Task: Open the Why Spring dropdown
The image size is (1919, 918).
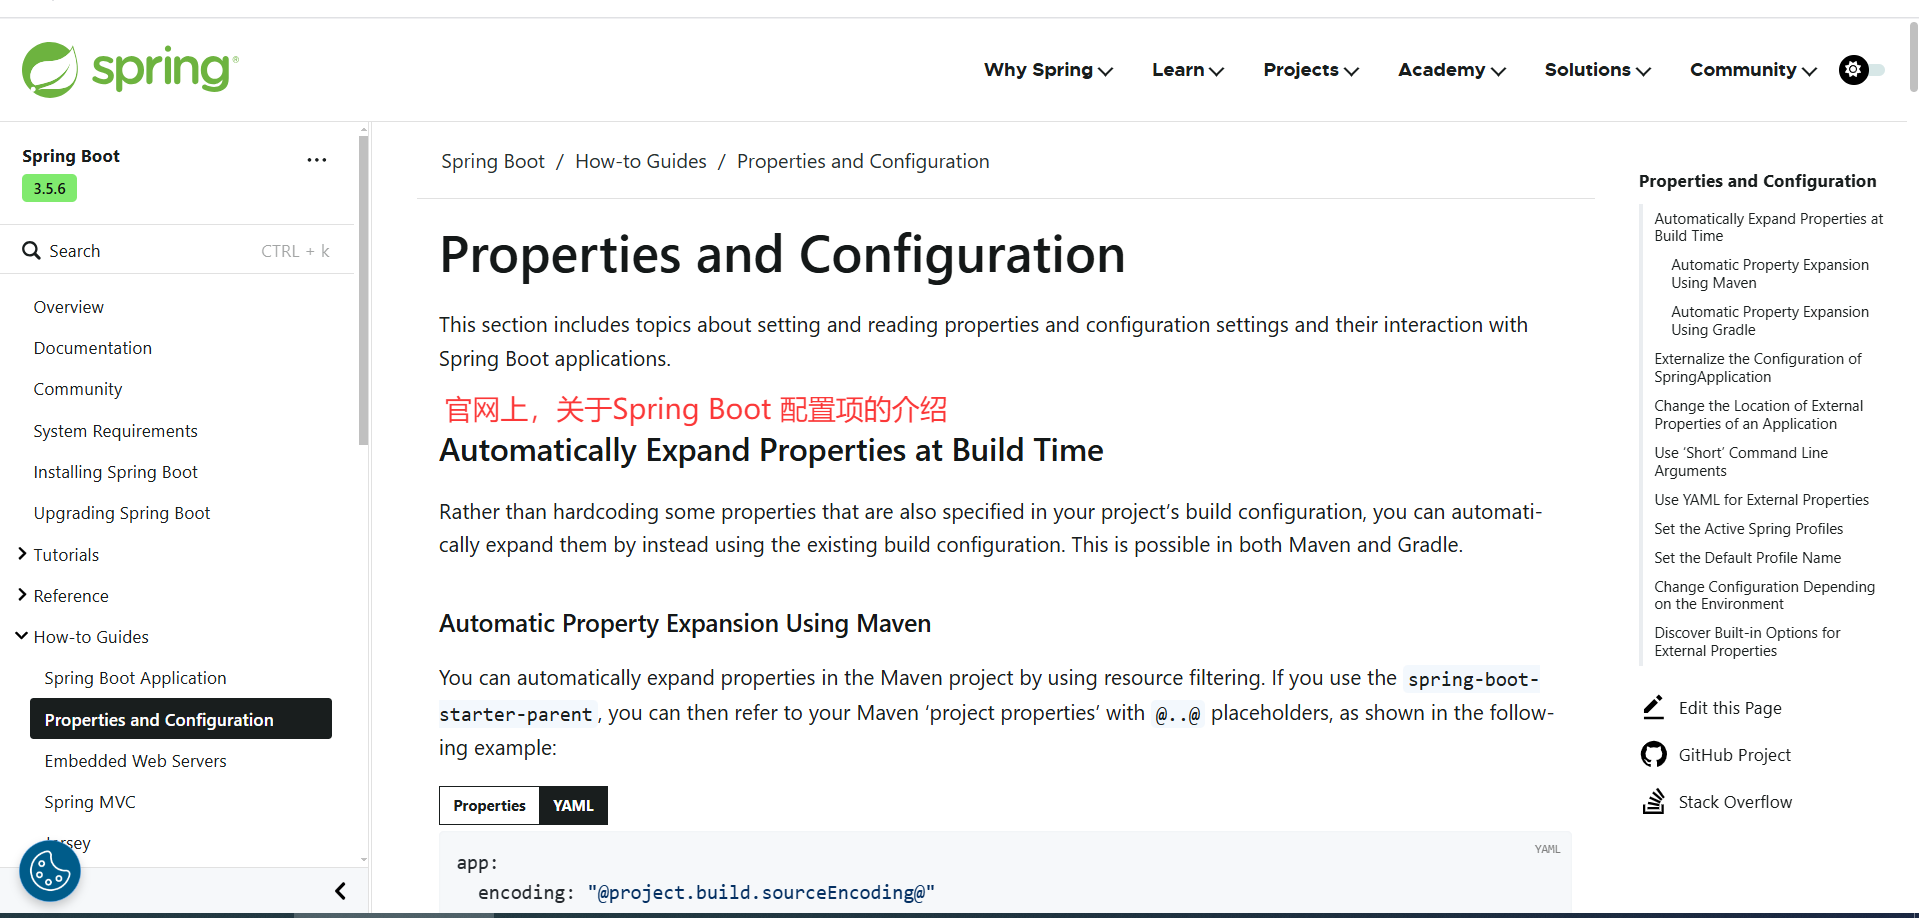Action: pos(1048,70)
